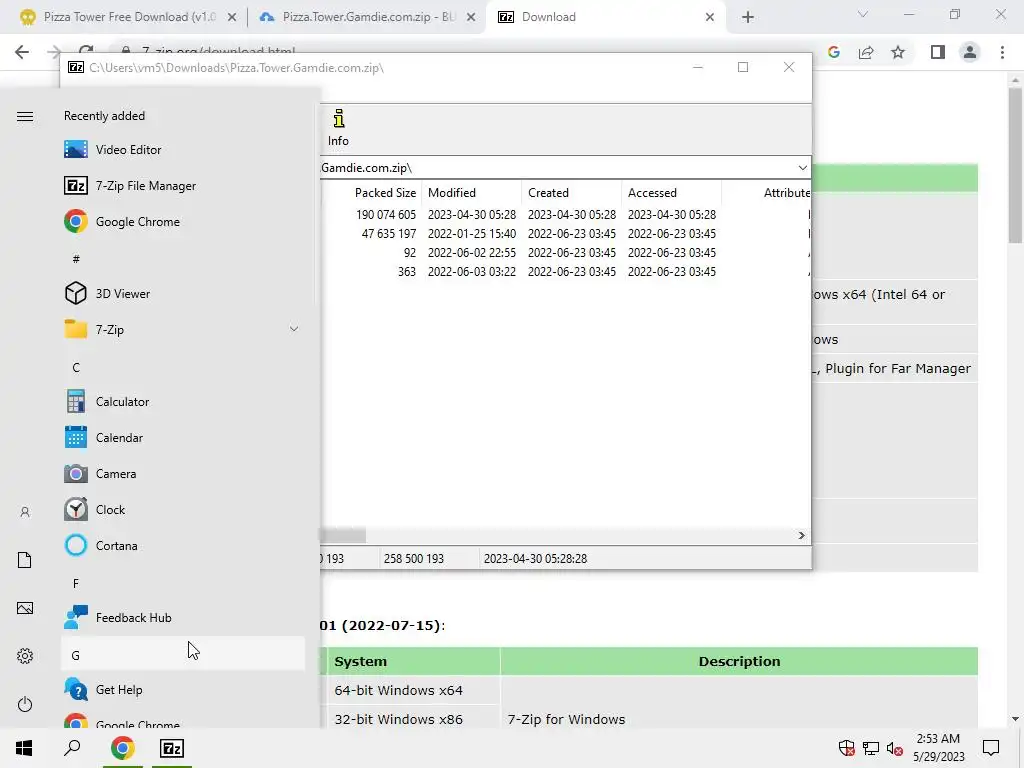
Task: Click the Chrome page vertical scrollbar thumb
Action: [1015, 165]
